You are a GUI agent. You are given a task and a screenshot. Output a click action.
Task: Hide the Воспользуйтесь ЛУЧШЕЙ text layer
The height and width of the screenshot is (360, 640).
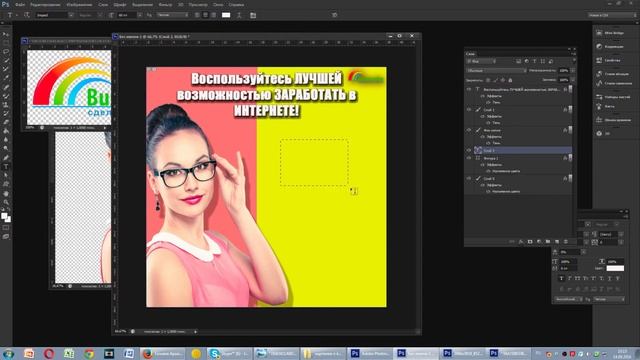pyautogui.click(x=469, y=89)
